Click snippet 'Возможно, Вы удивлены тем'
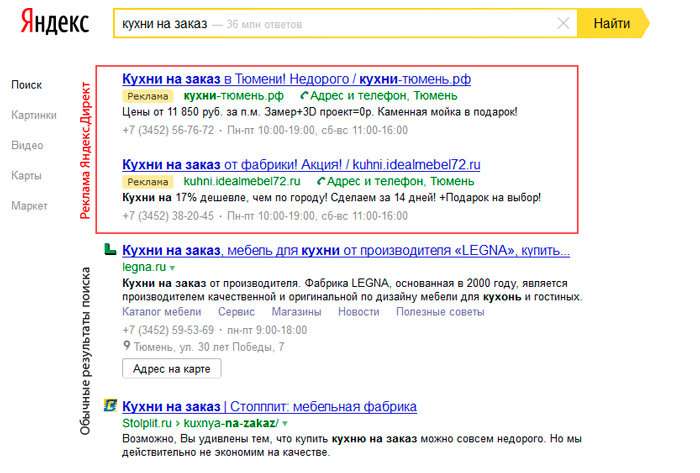Screen dimensions: 700x473 tap(194, 439)
